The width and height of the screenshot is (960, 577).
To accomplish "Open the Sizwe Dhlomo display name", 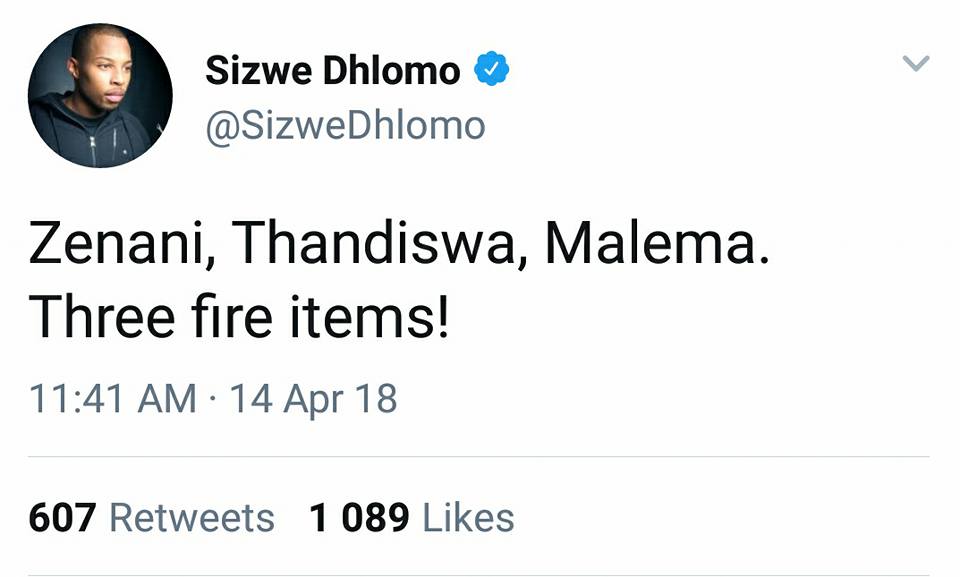I will click(332, 70).
